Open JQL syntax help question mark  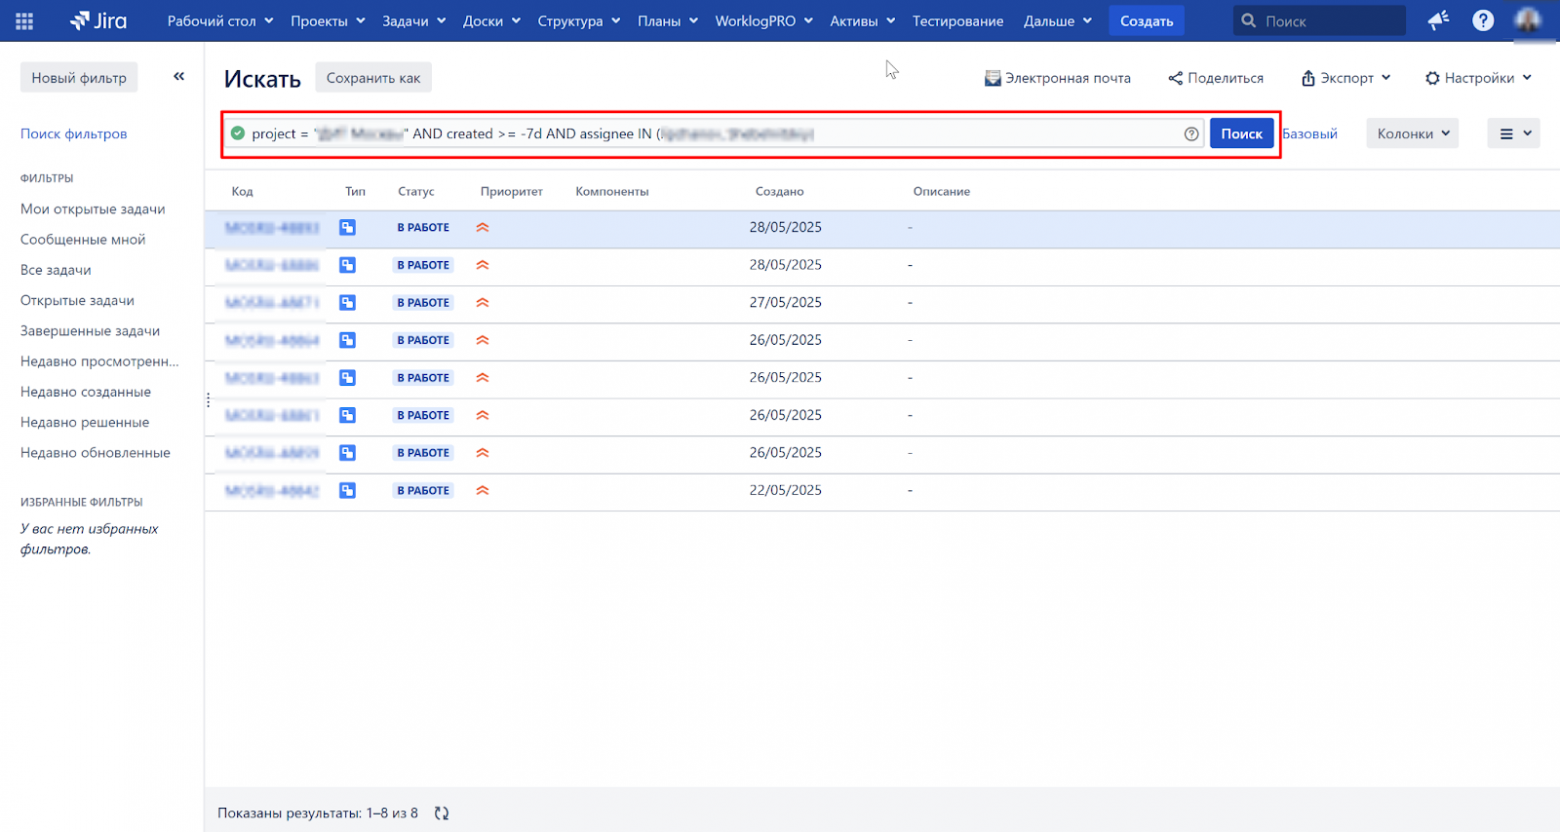coord(1190,133)
